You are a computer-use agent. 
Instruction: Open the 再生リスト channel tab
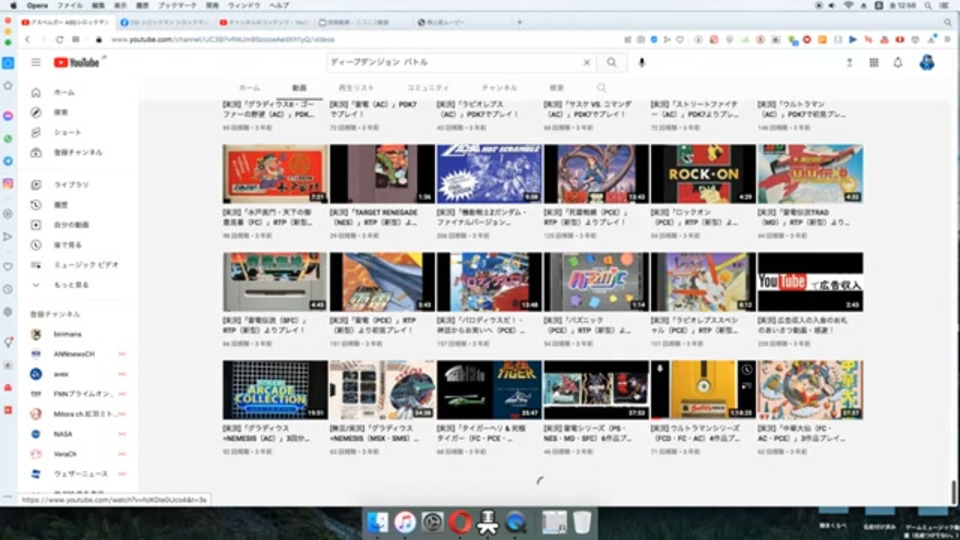pyautogui.click(x=356, y=88)
